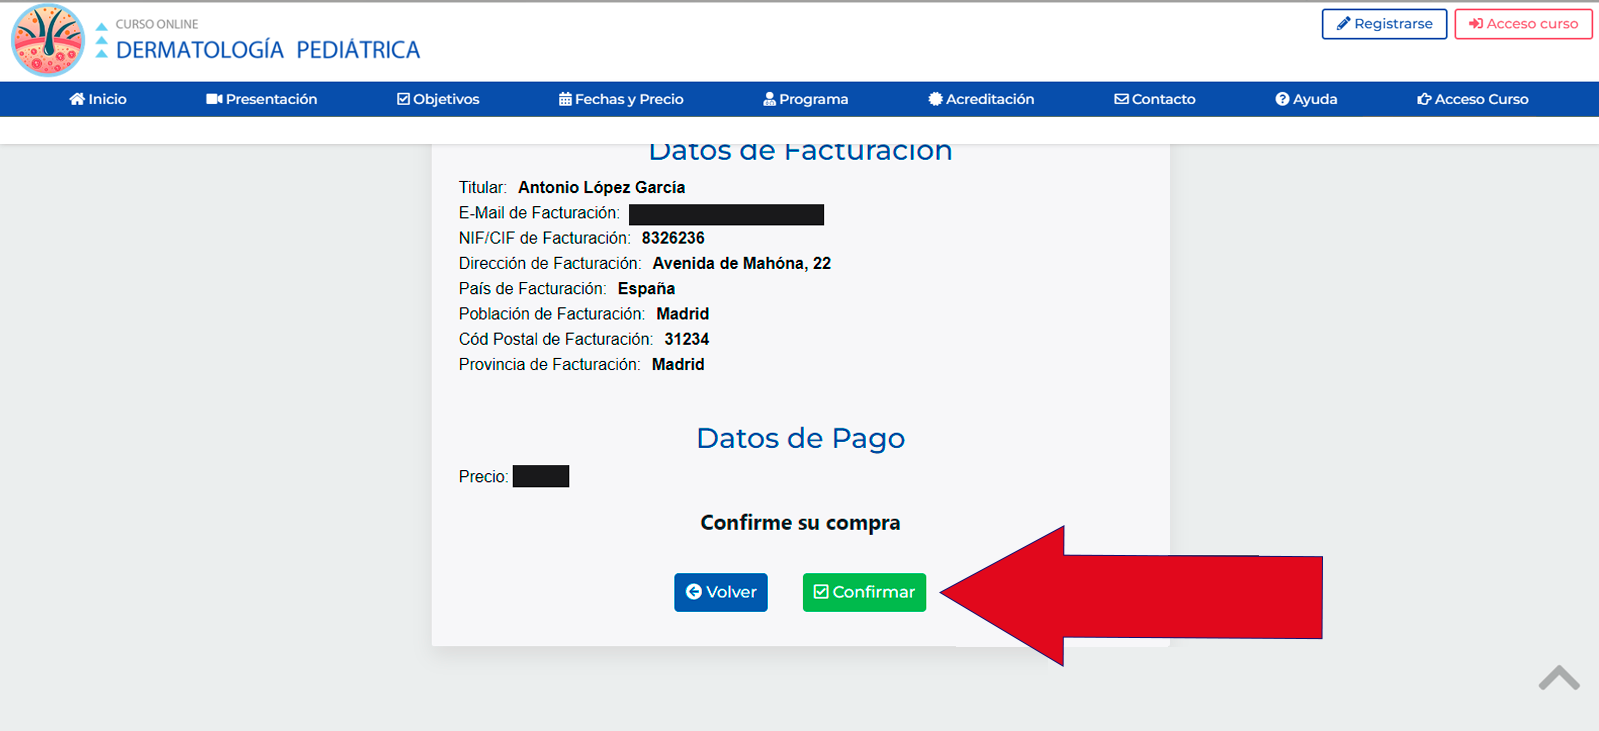Click the envelope icon beside Contacto

coord(1121,99)
